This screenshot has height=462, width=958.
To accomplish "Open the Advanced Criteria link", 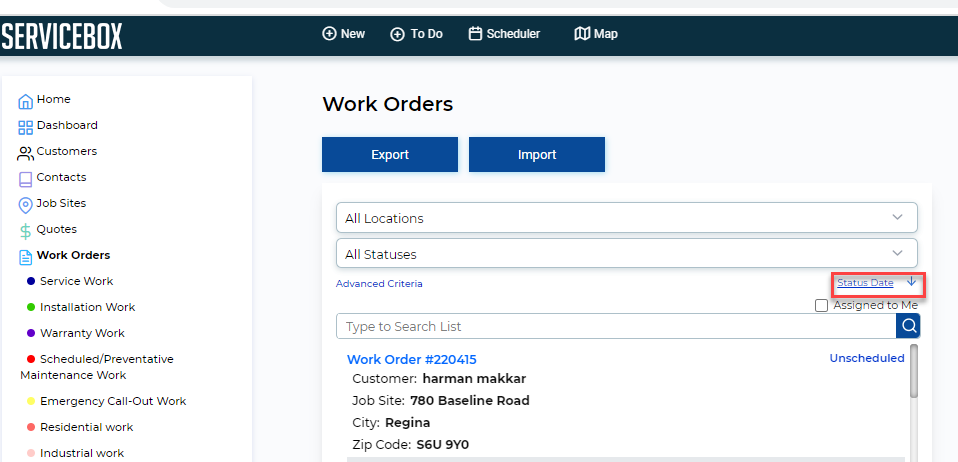I will click(379, 284).
